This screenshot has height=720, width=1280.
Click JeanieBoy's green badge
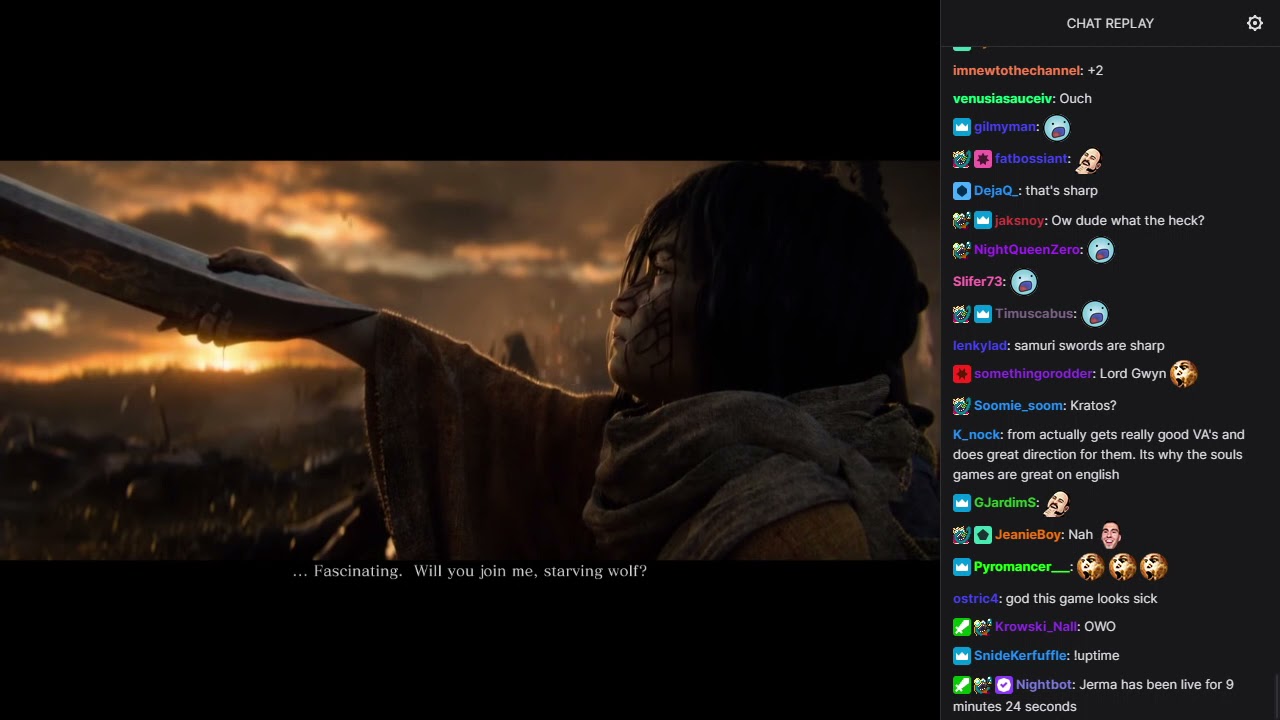(x=983, y=535)
